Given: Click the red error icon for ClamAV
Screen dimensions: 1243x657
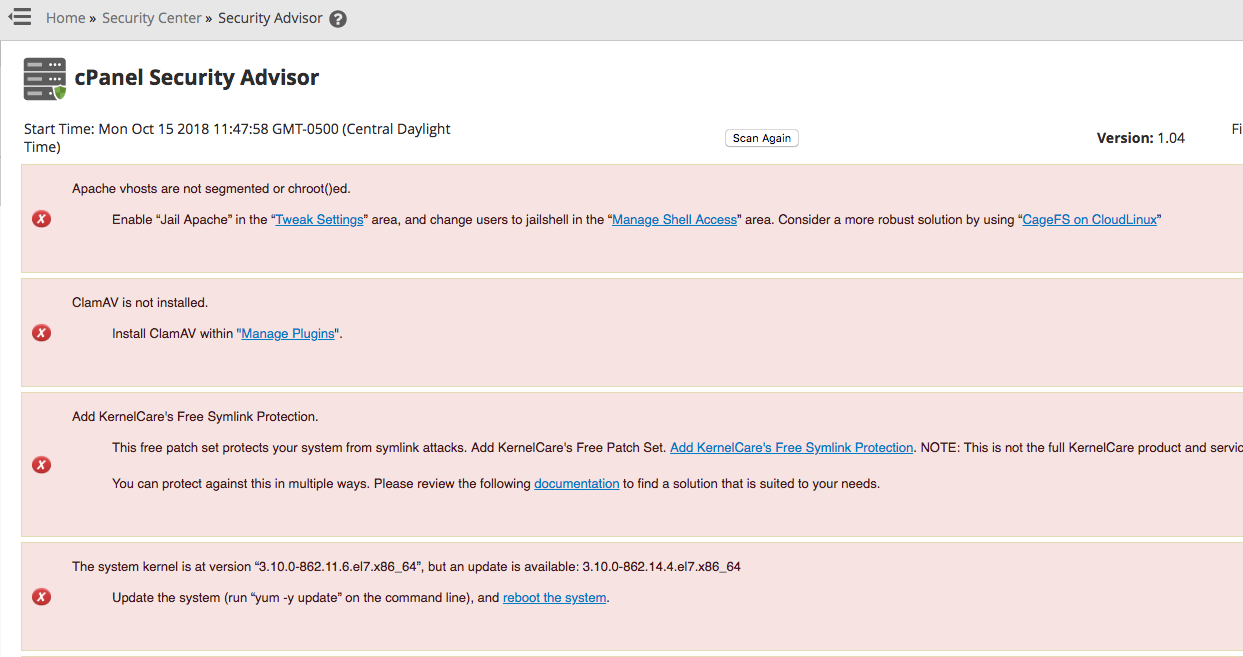Looking at the screenshot, I should 41,333.
